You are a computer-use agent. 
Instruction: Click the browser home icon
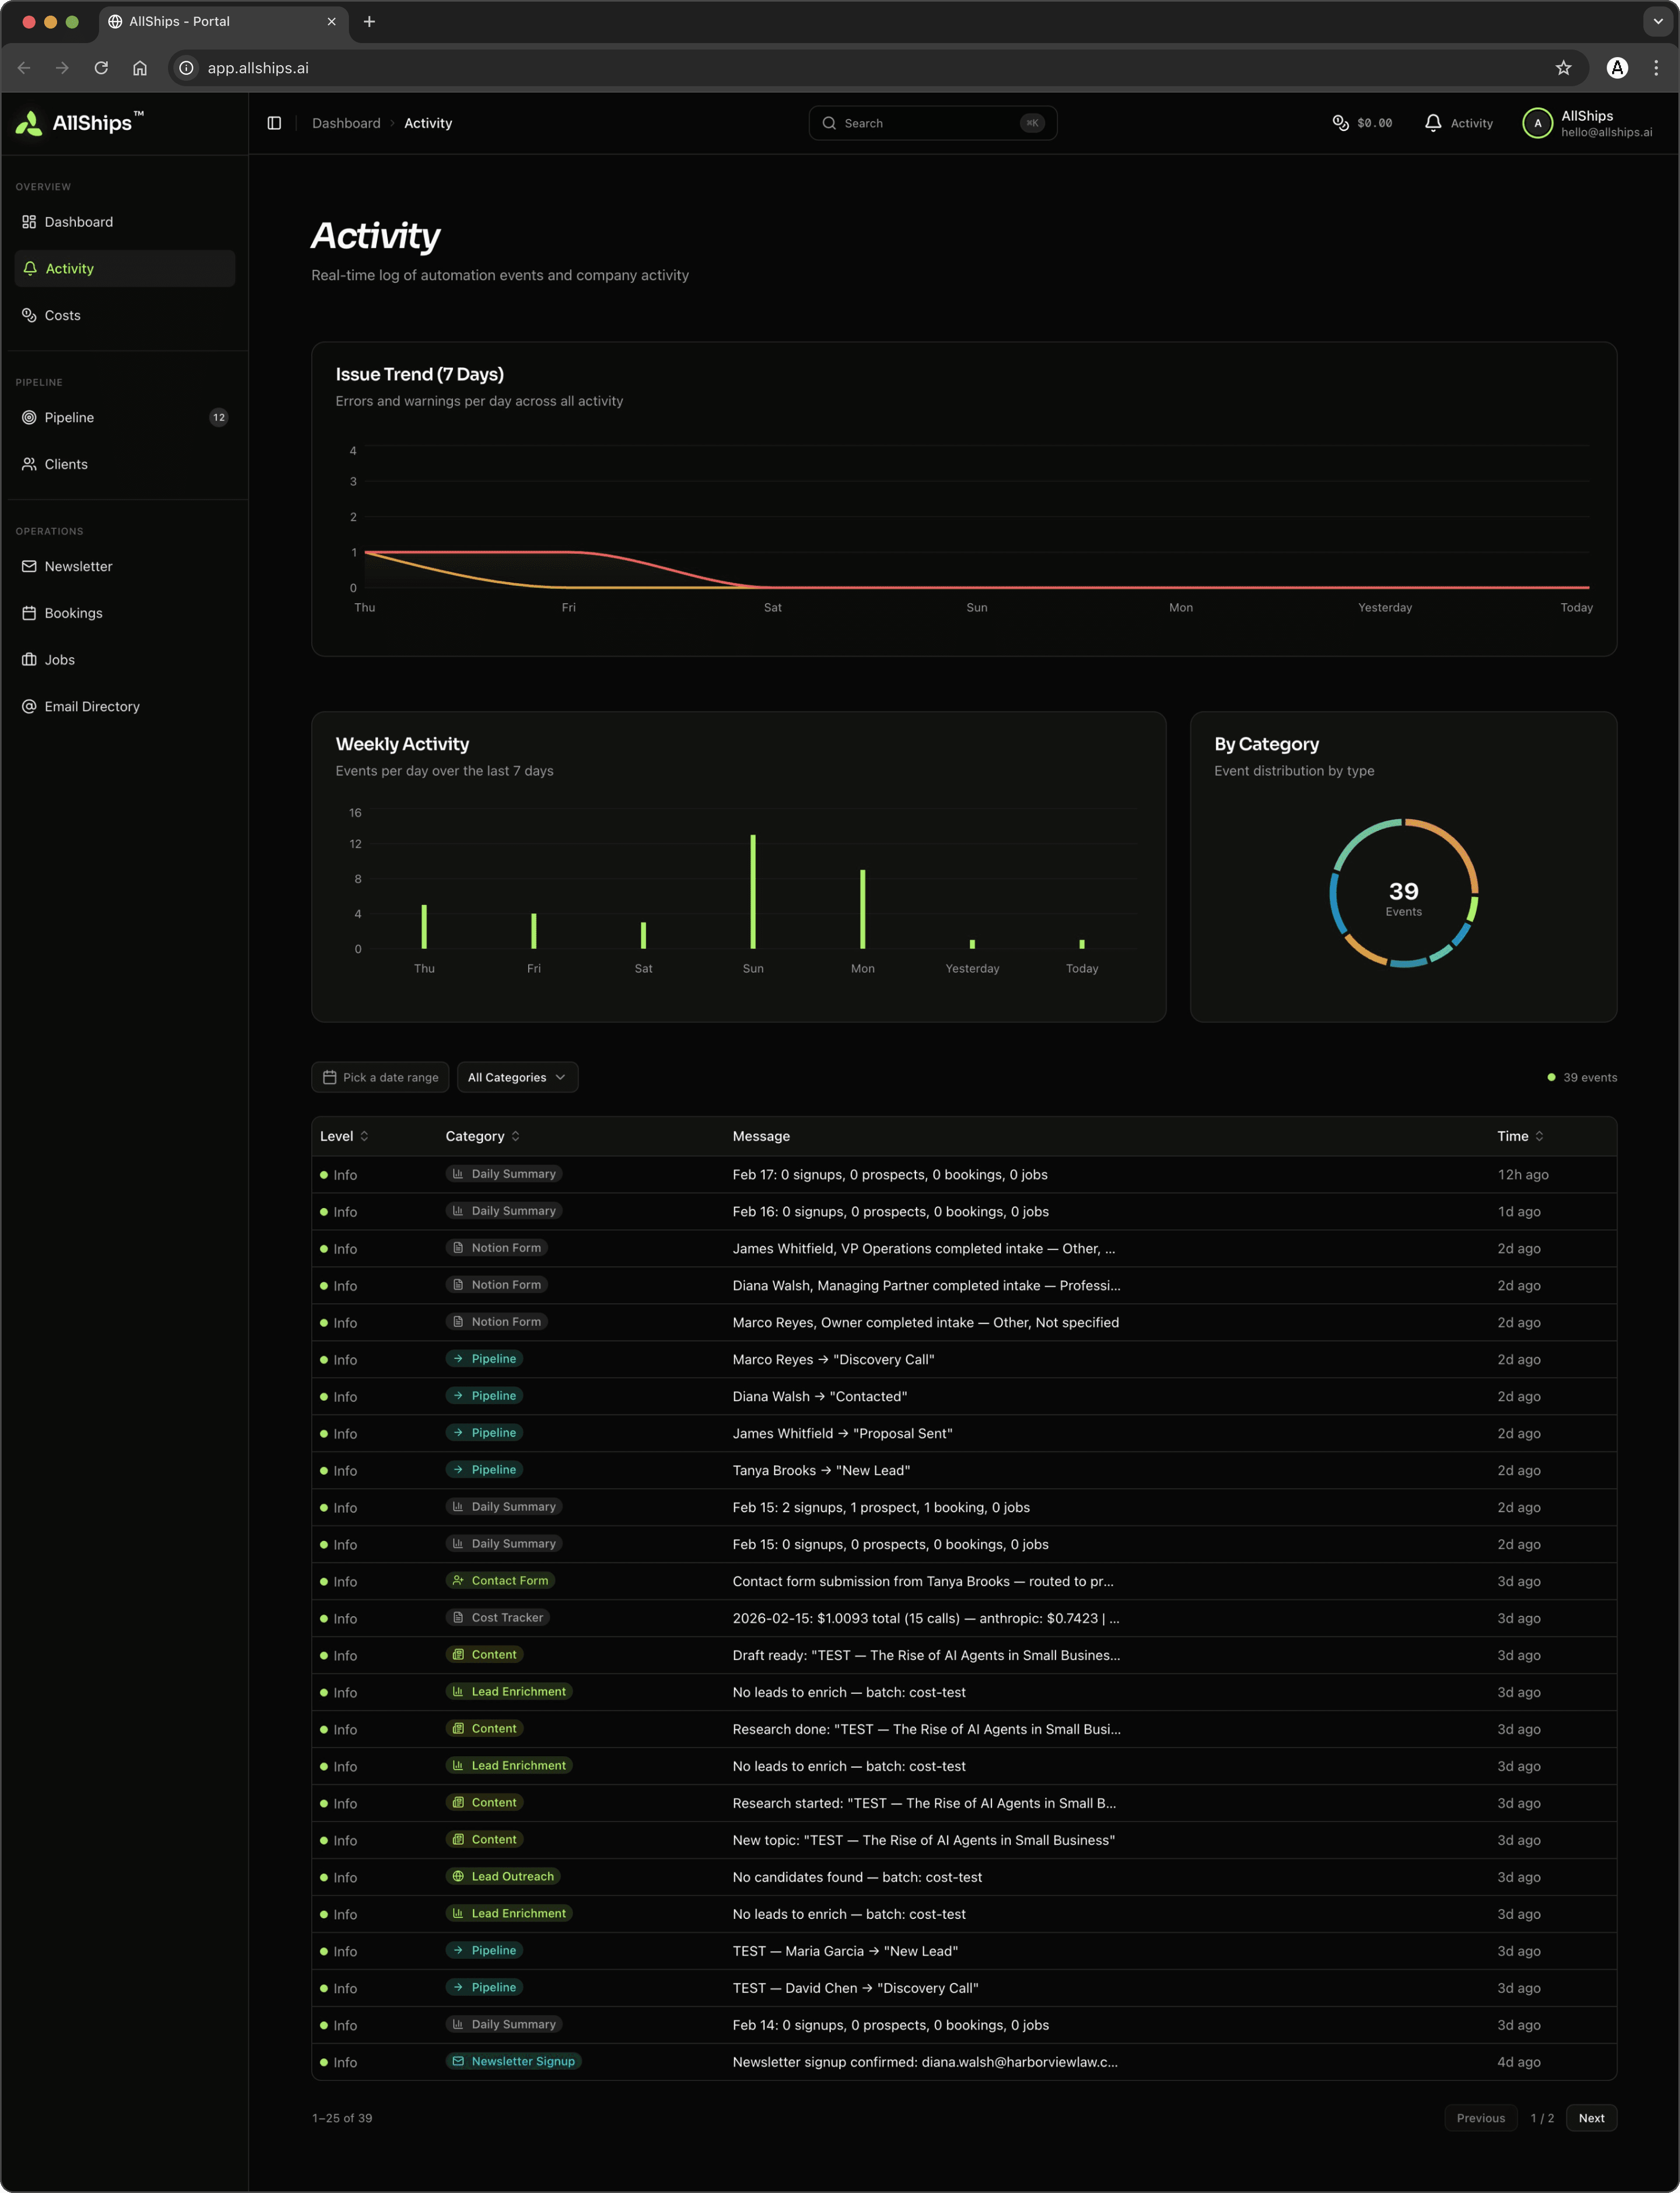coord(140,68)
